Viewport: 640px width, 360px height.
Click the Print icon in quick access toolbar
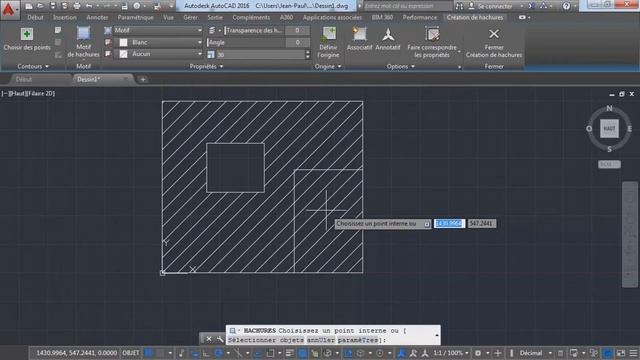(77, 6)
